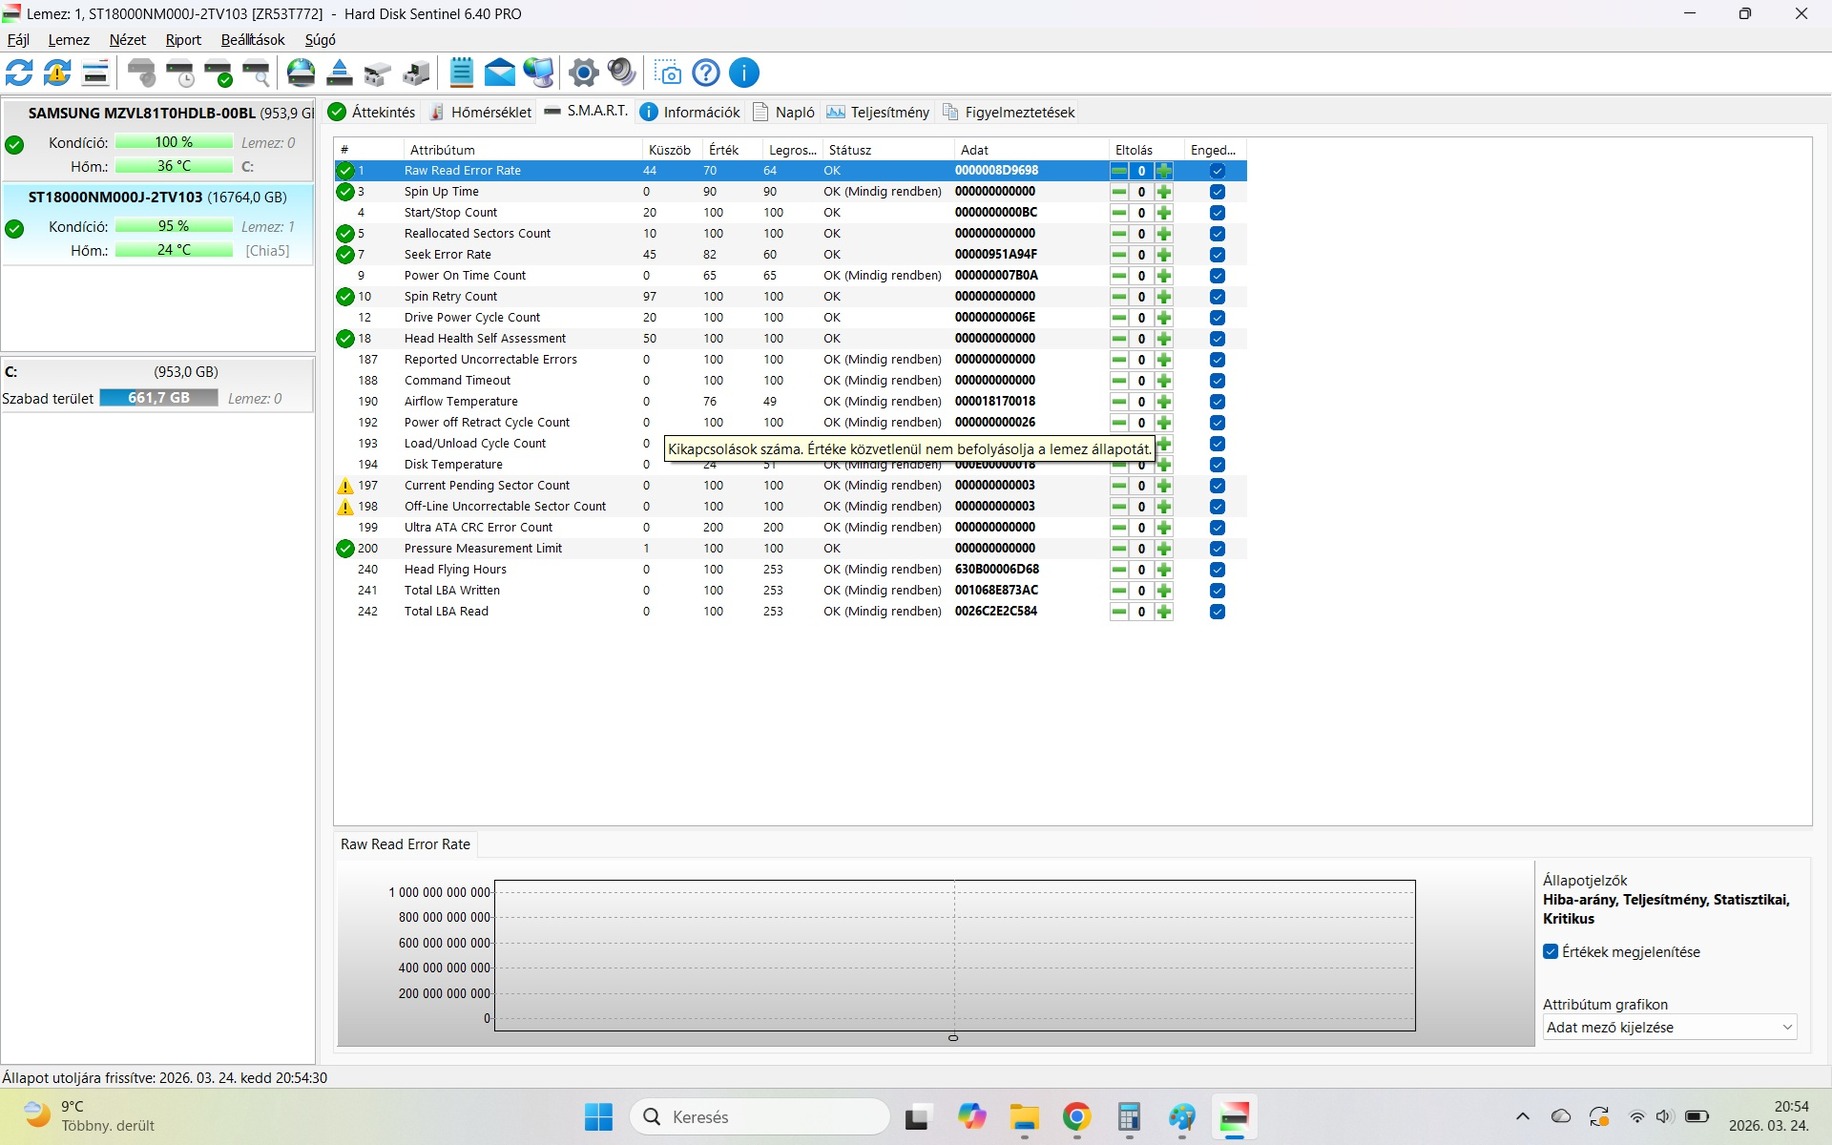Screen dimensions: 1832x1145
Task: Decrease offset for Reallocated Sectors Count row
Action: tap(1119, 234)
